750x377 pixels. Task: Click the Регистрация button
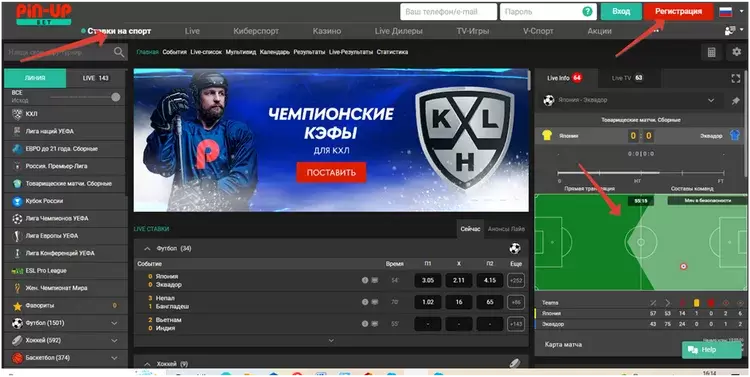[678, 11]
